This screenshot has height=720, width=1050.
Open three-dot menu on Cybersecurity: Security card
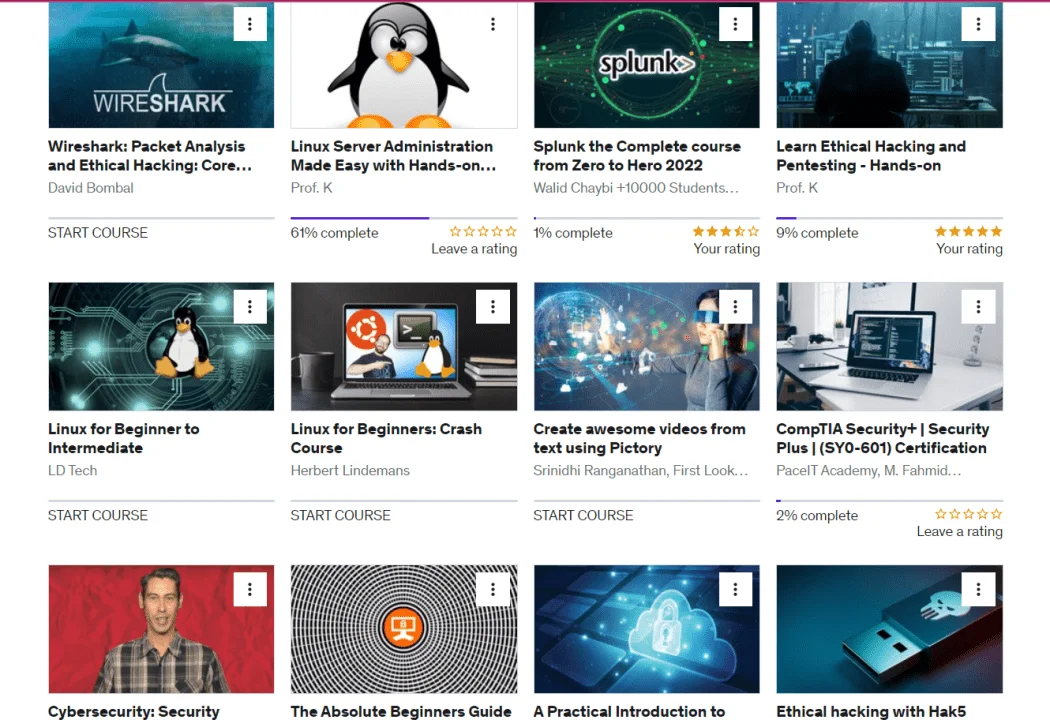pos(250,589)
